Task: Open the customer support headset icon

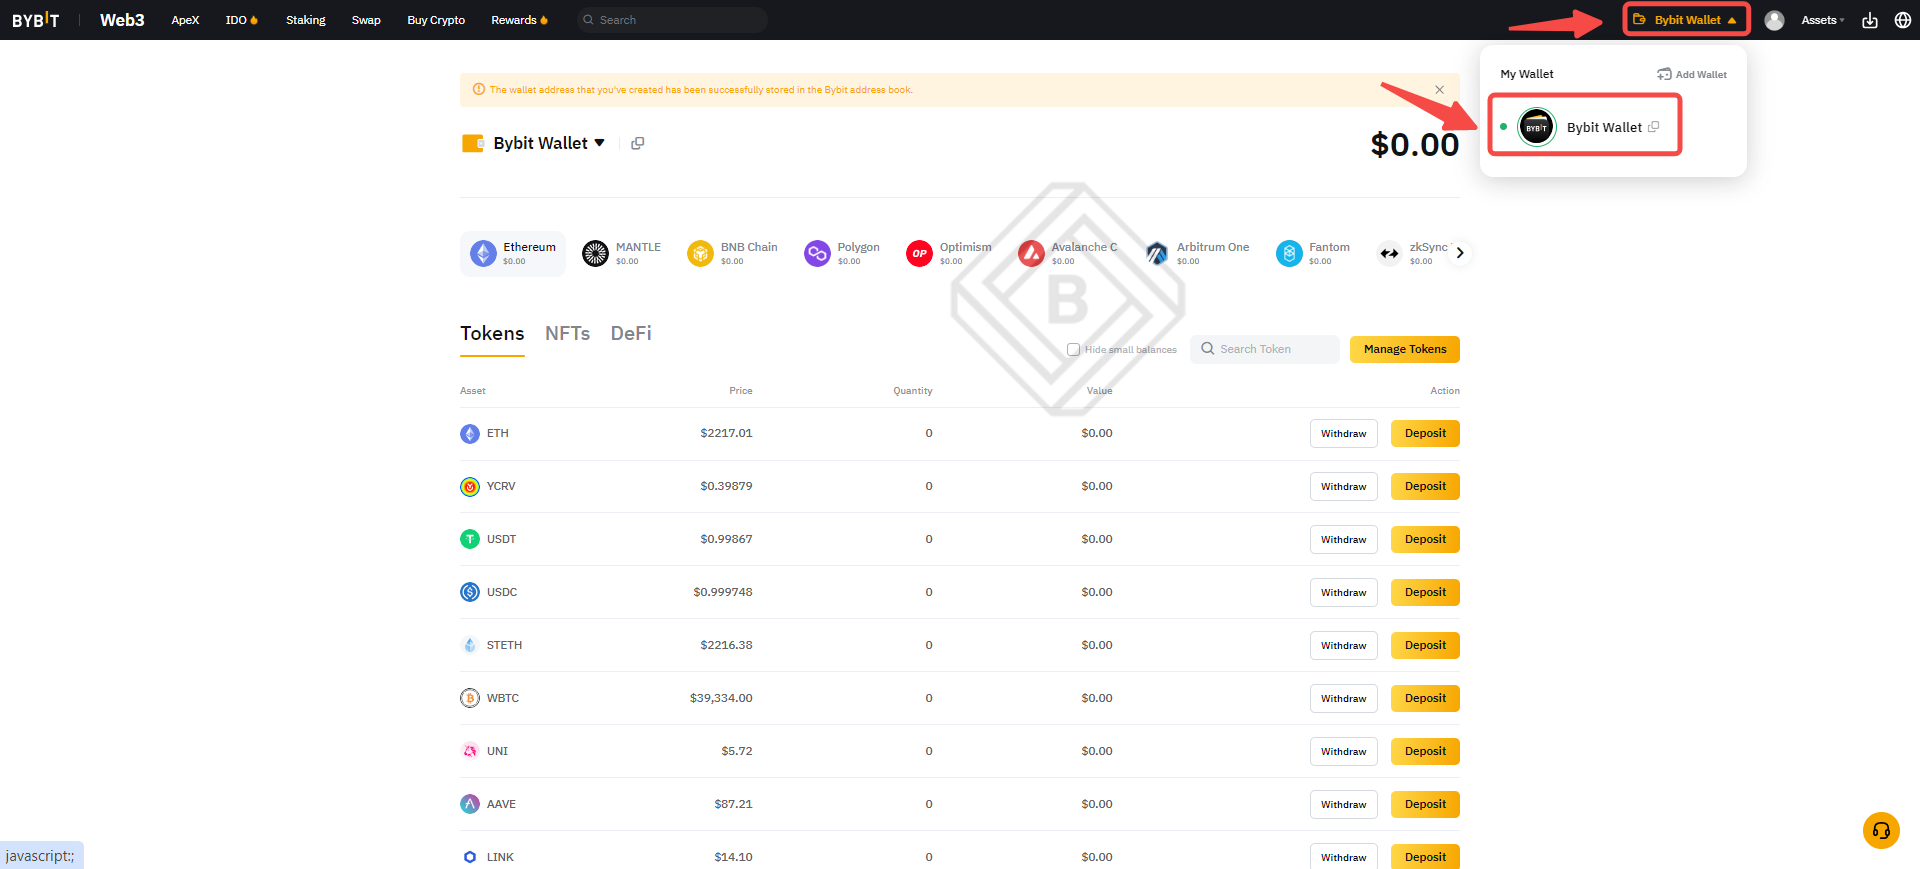Action: click(1881, 830)
